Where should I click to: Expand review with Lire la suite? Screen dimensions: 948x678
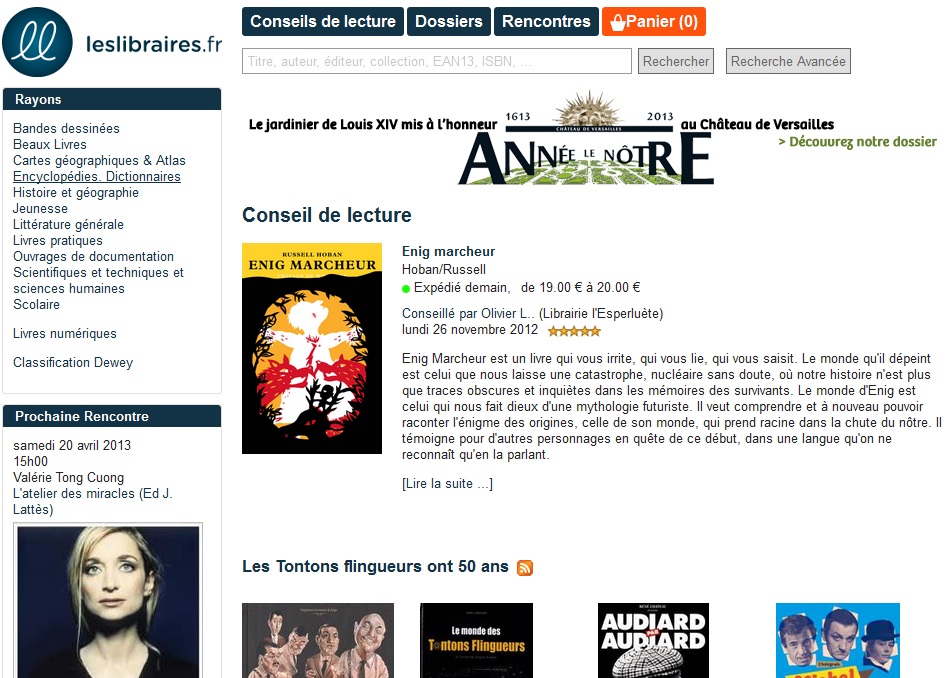point(447,484)
